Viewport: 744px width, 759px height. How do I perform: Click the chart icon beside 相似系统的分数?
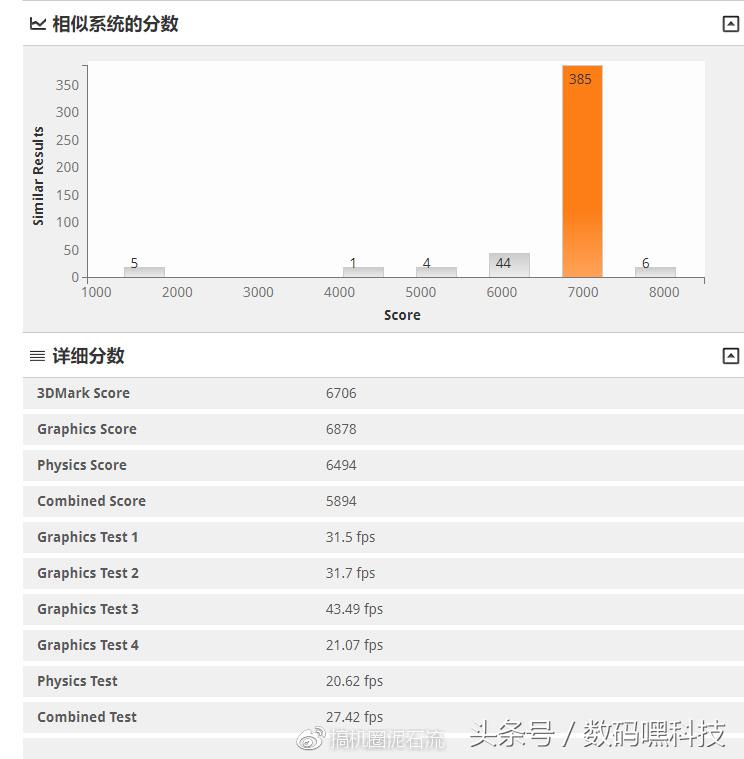[x=38, y=24]
